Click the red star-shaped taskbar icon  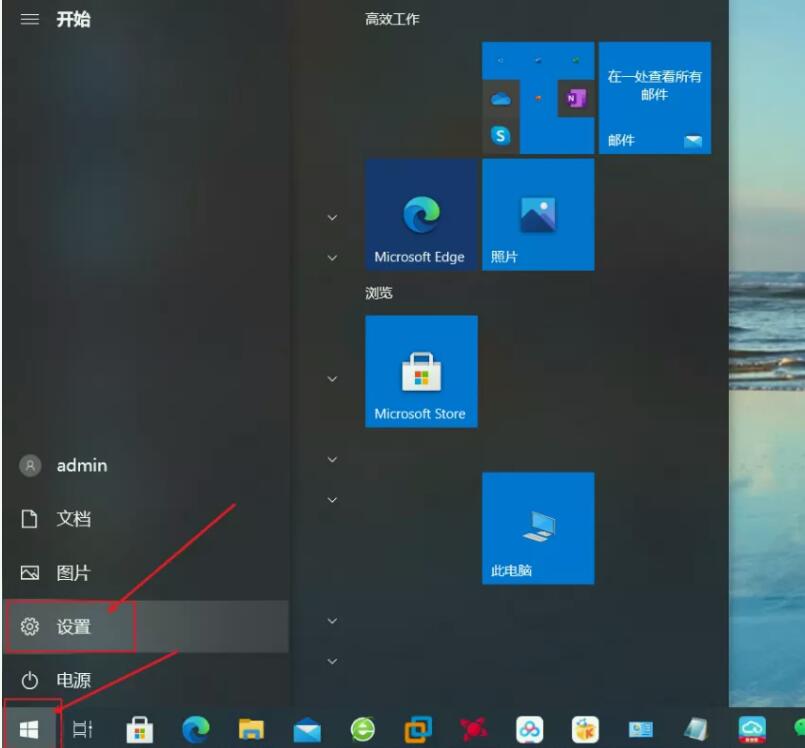click(473, 730)
